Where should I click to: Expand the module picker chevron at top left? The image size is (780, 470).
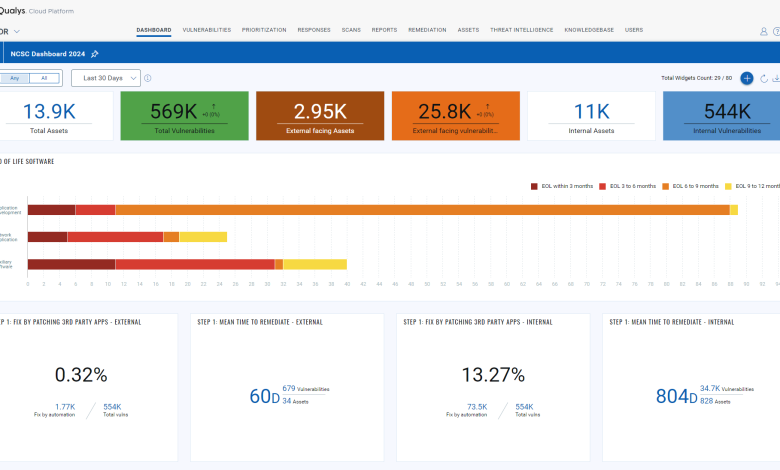[x=16, y=31]
